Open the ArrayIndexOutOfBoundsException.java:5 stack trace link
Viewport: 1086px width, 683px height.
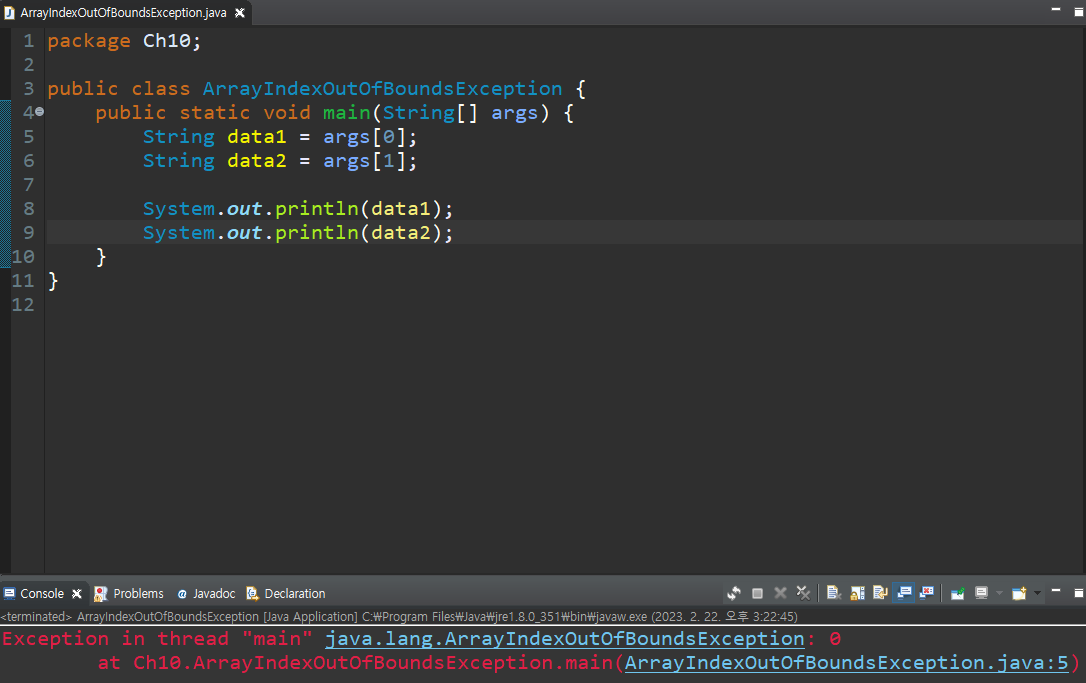[847, 663]
